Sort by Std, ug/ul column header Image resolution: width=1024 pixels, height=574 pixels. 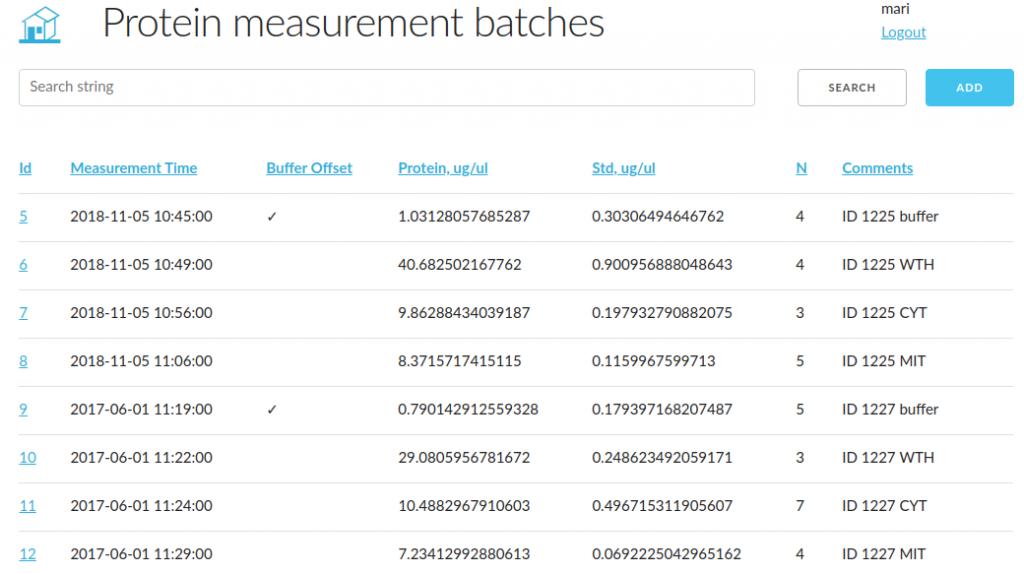point(624,168)
